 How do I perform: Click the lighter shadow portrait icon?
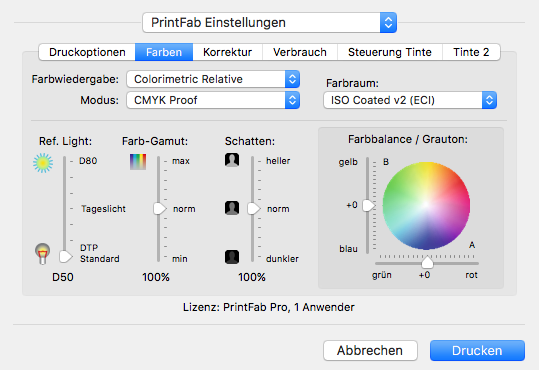coord(232,160)
